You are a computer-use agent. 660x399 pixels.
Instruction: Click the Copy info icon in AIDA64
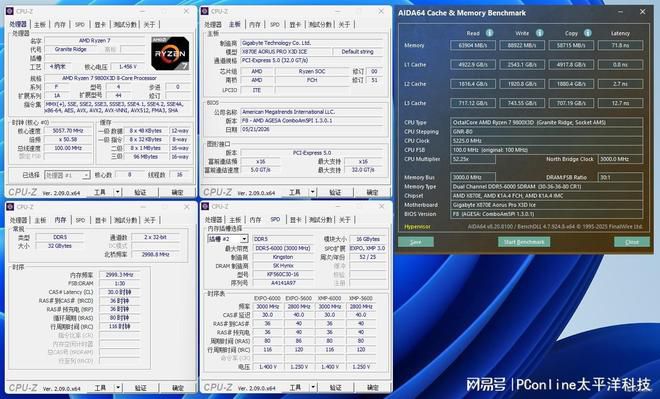click(588, 33)
